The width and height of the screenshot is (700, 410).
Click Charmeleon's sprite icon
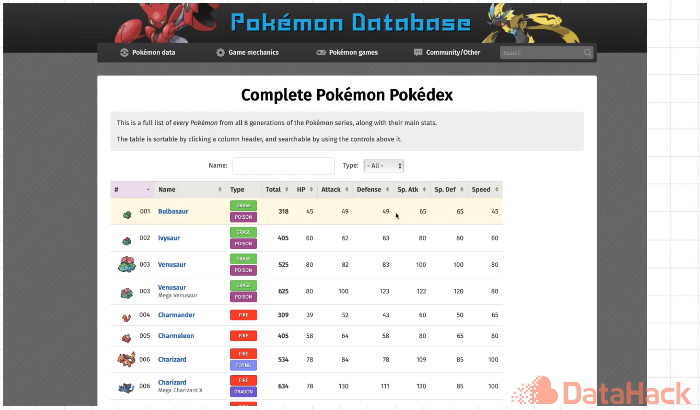[127, 339]
